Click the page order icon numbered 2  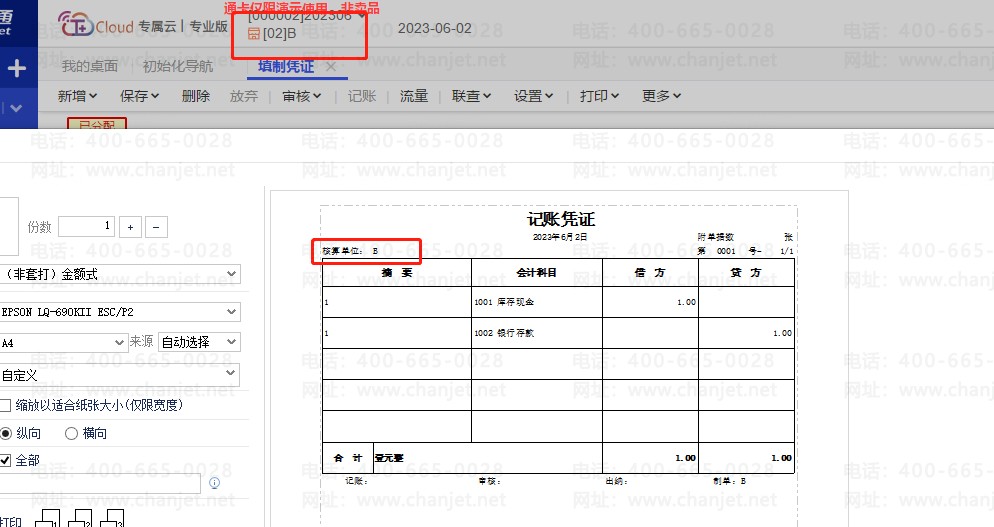tap(80, 518)
